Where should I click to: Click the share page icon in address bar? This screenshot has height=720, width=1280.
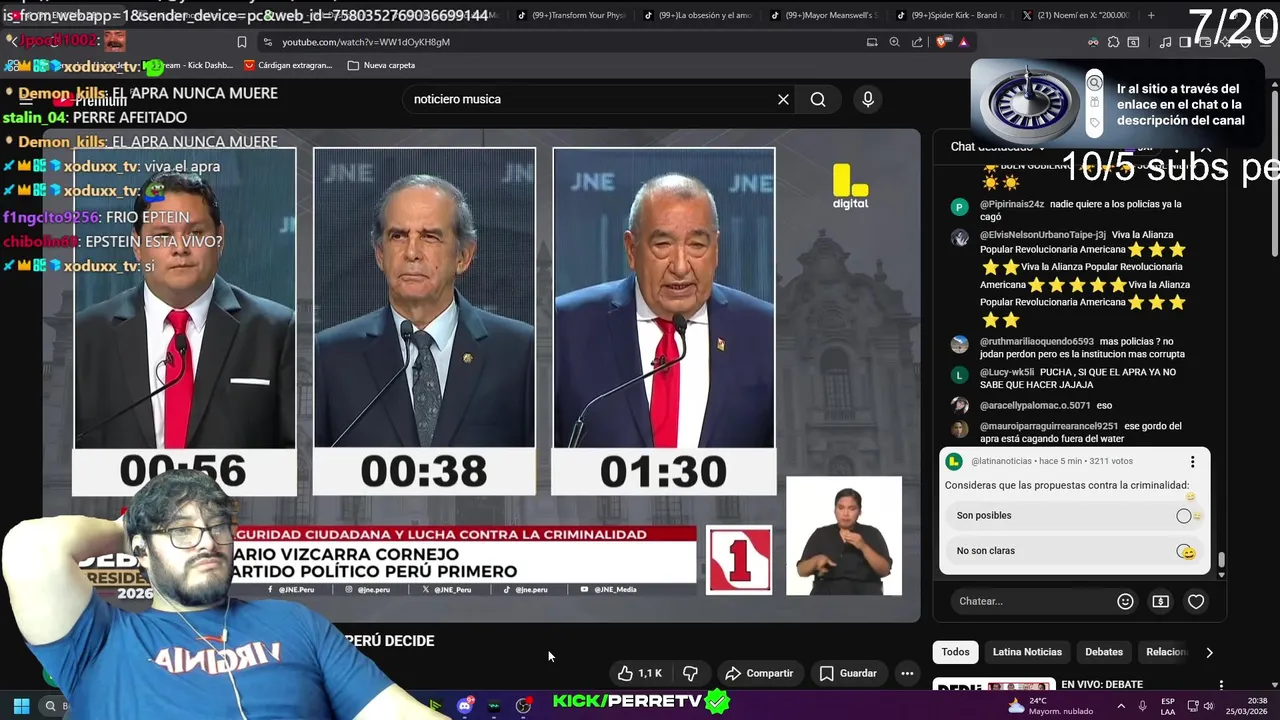(x=917, y=42)
